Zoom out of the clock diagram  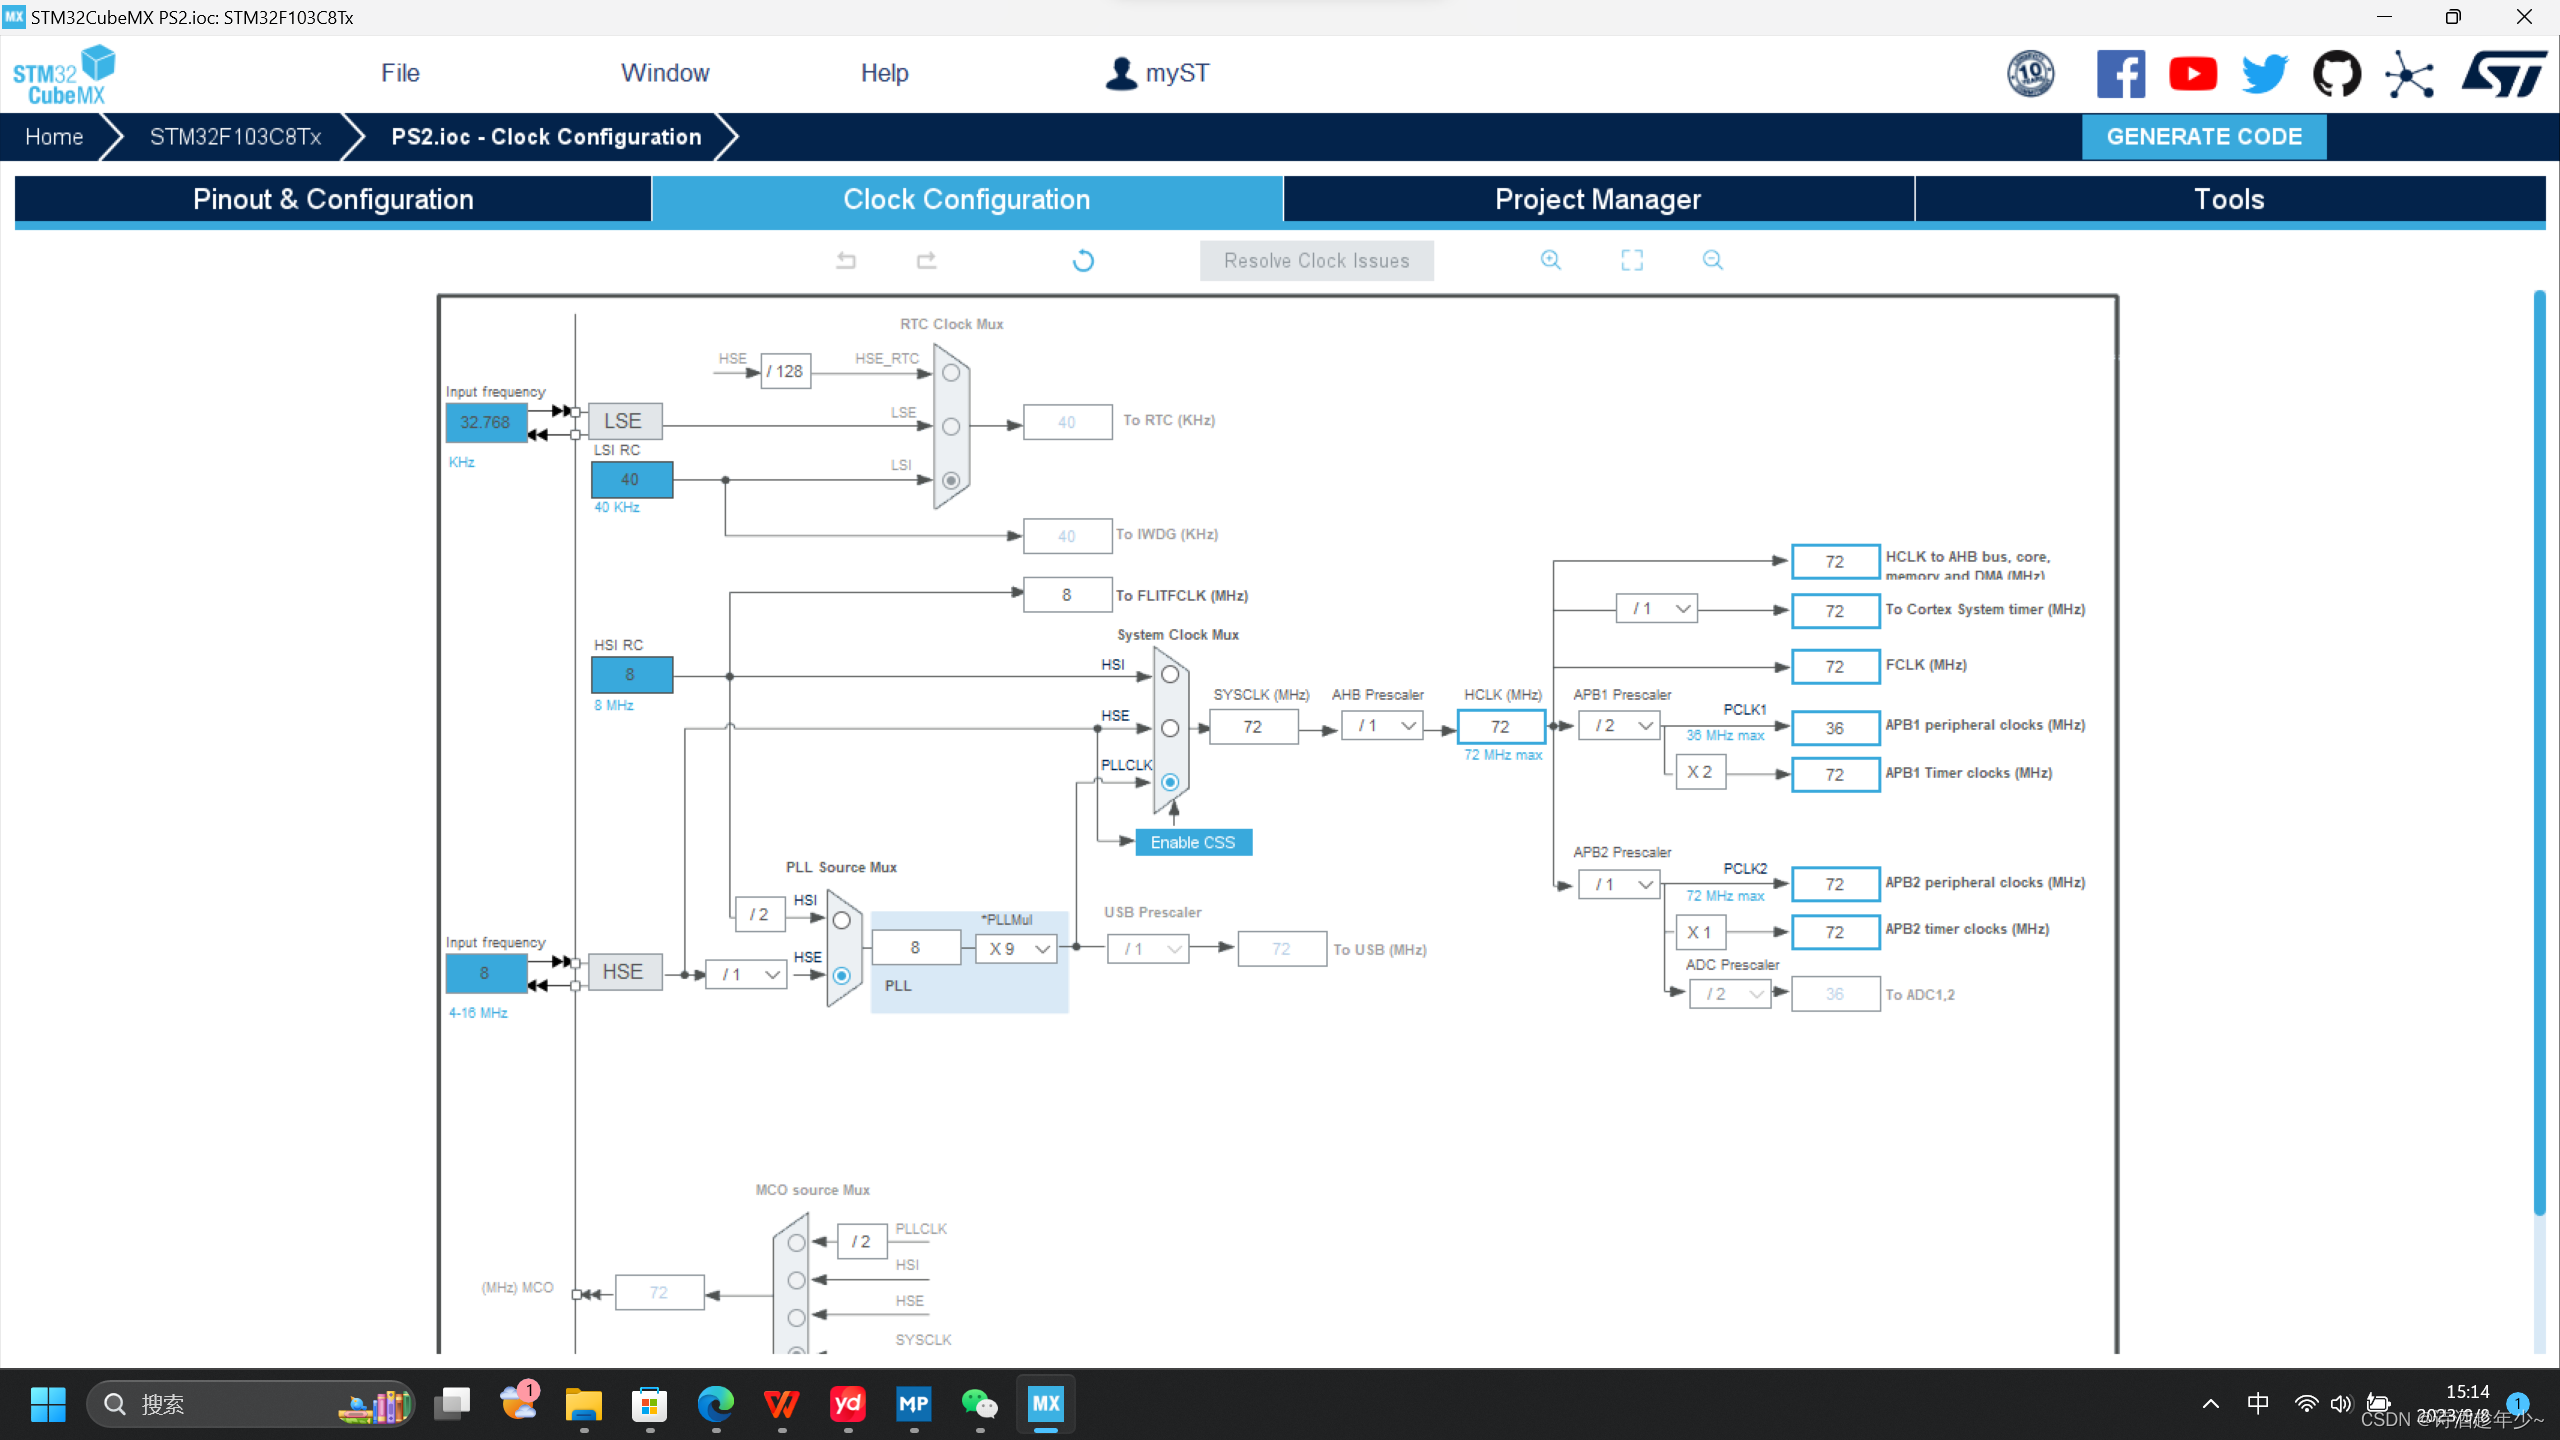tap(1712, 260)
